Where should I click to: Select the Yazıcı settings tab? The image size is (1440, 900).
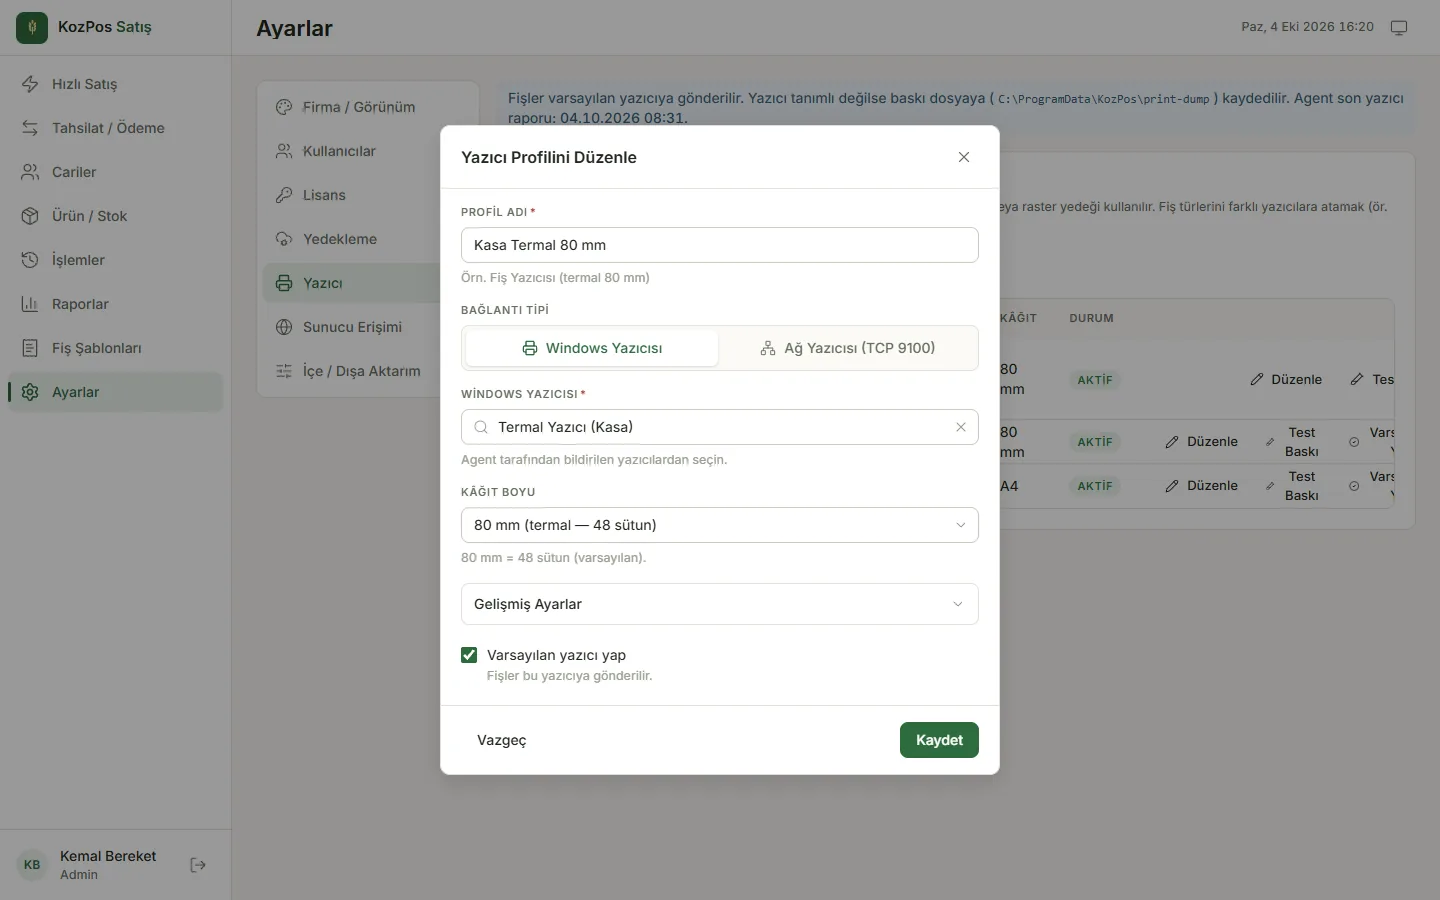[x=352, y=283]
